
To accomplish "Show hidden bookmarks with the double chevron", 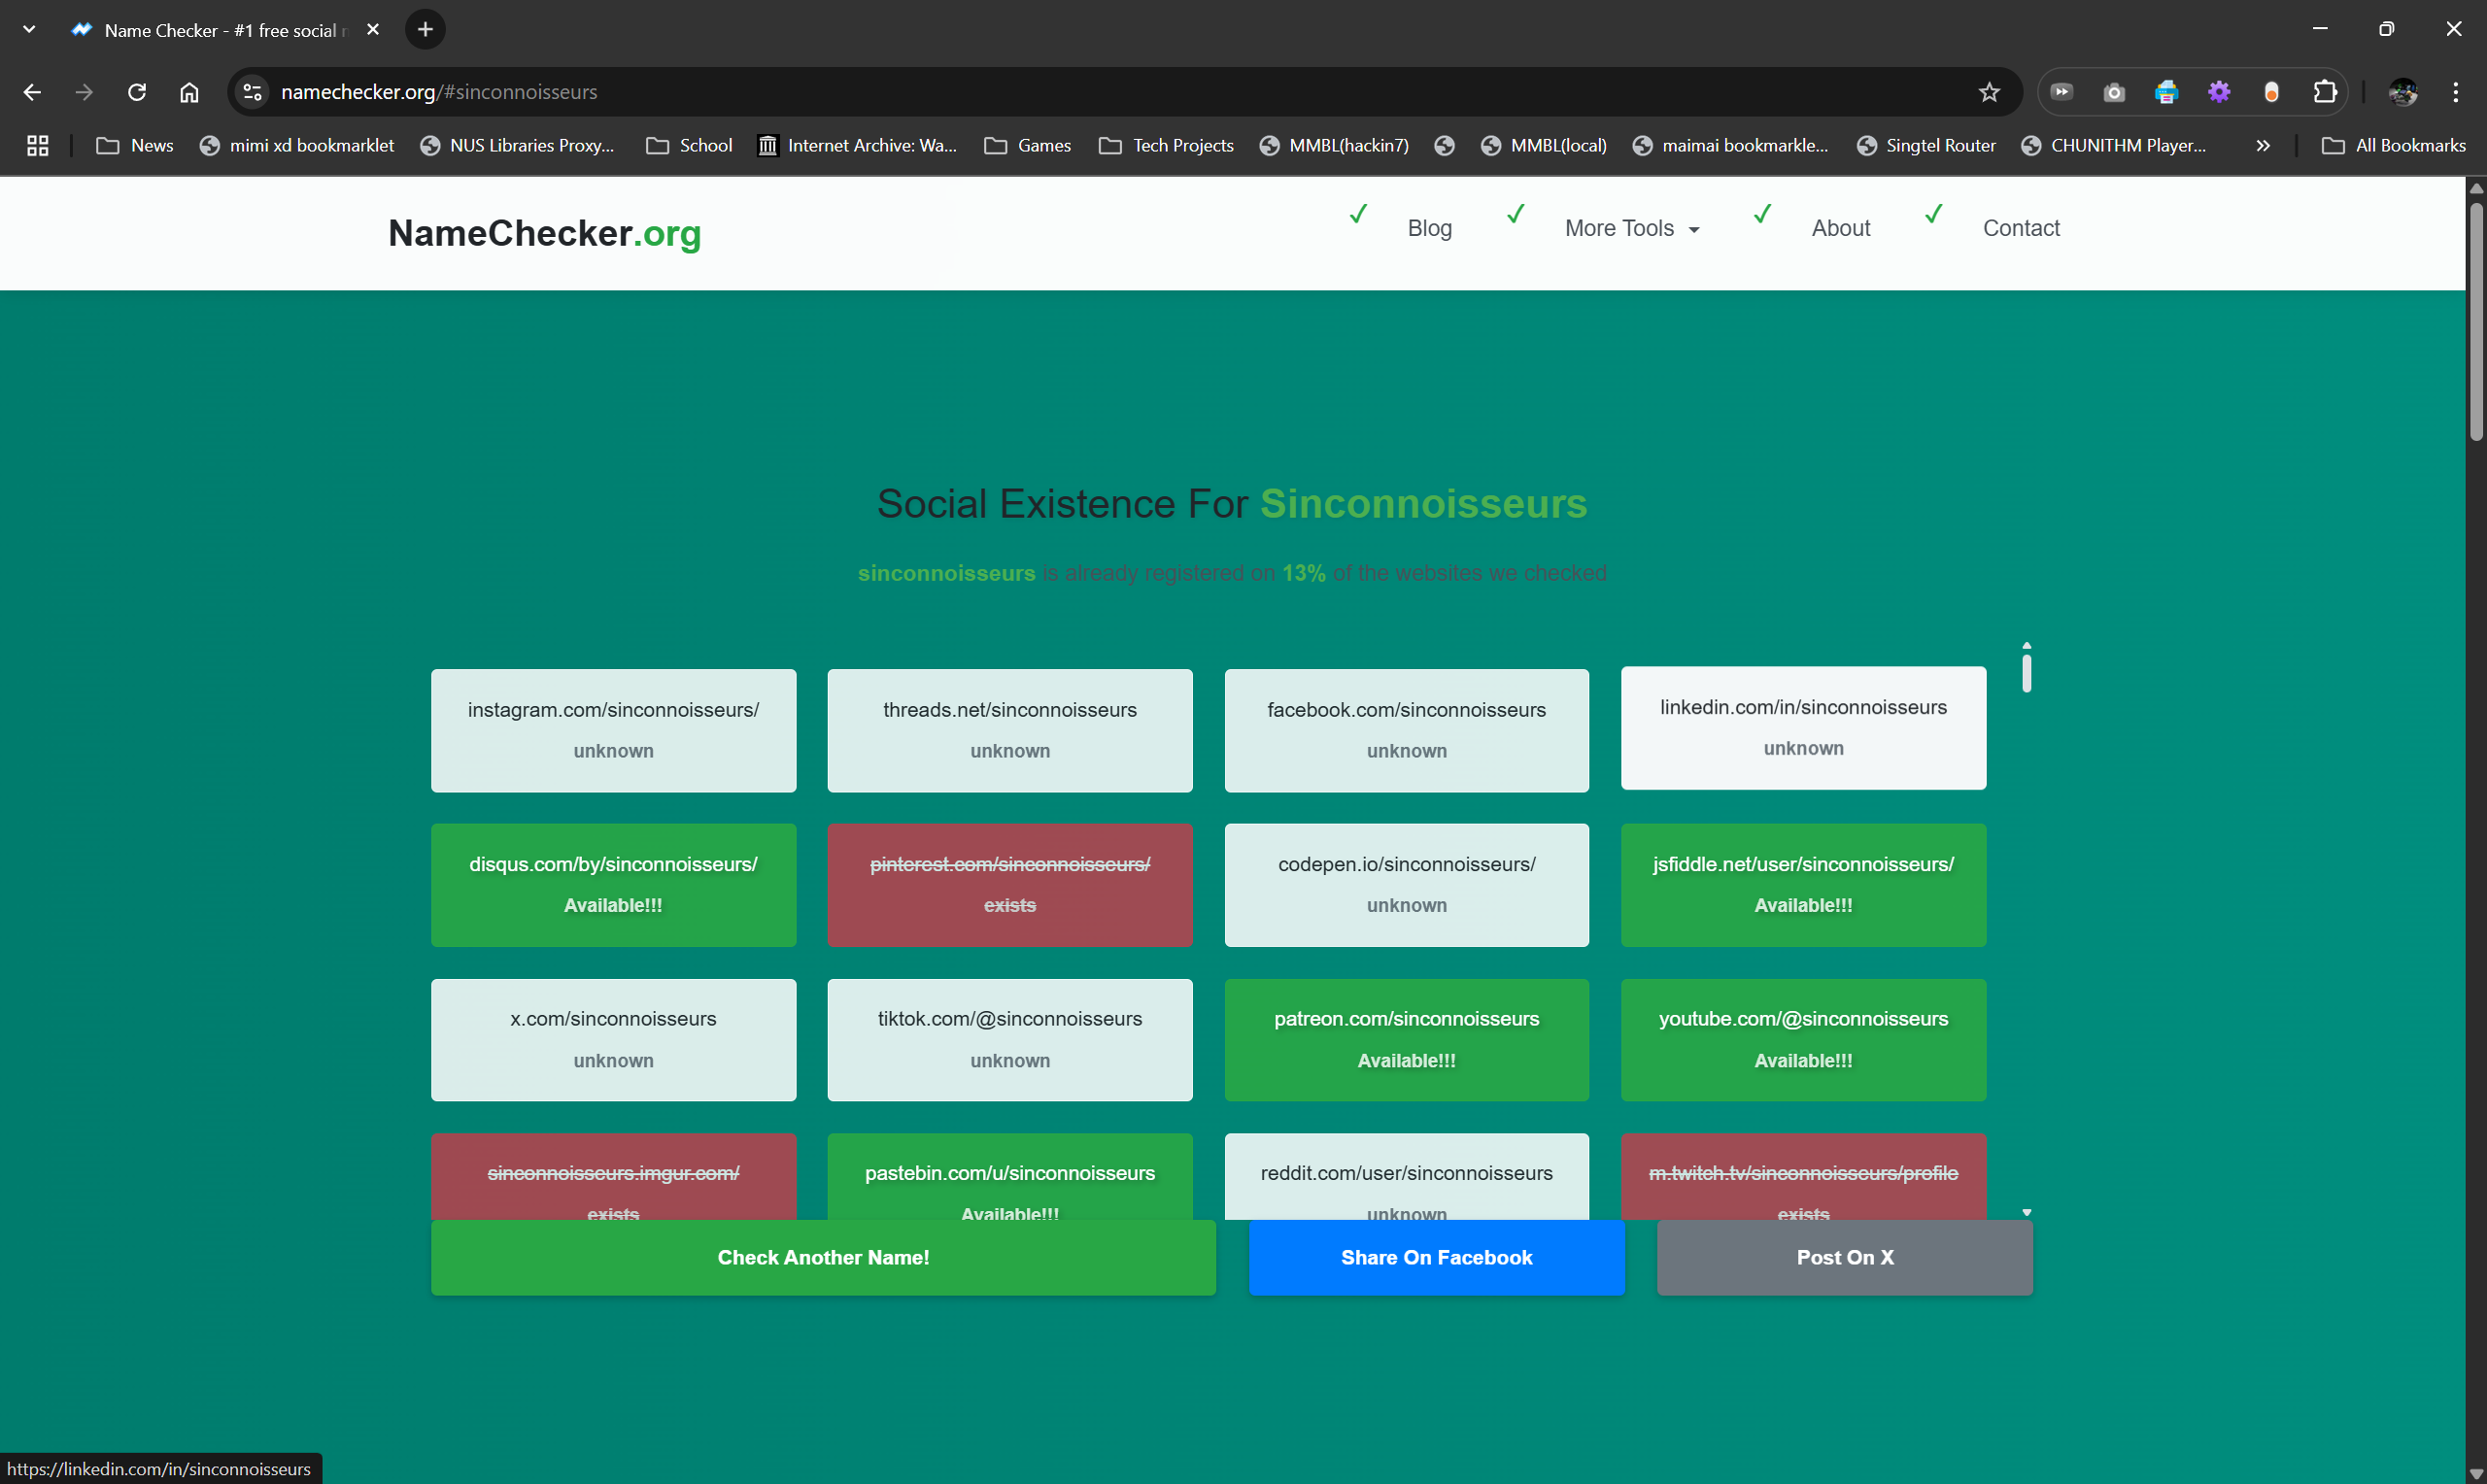I will [x=2262, y=145].
